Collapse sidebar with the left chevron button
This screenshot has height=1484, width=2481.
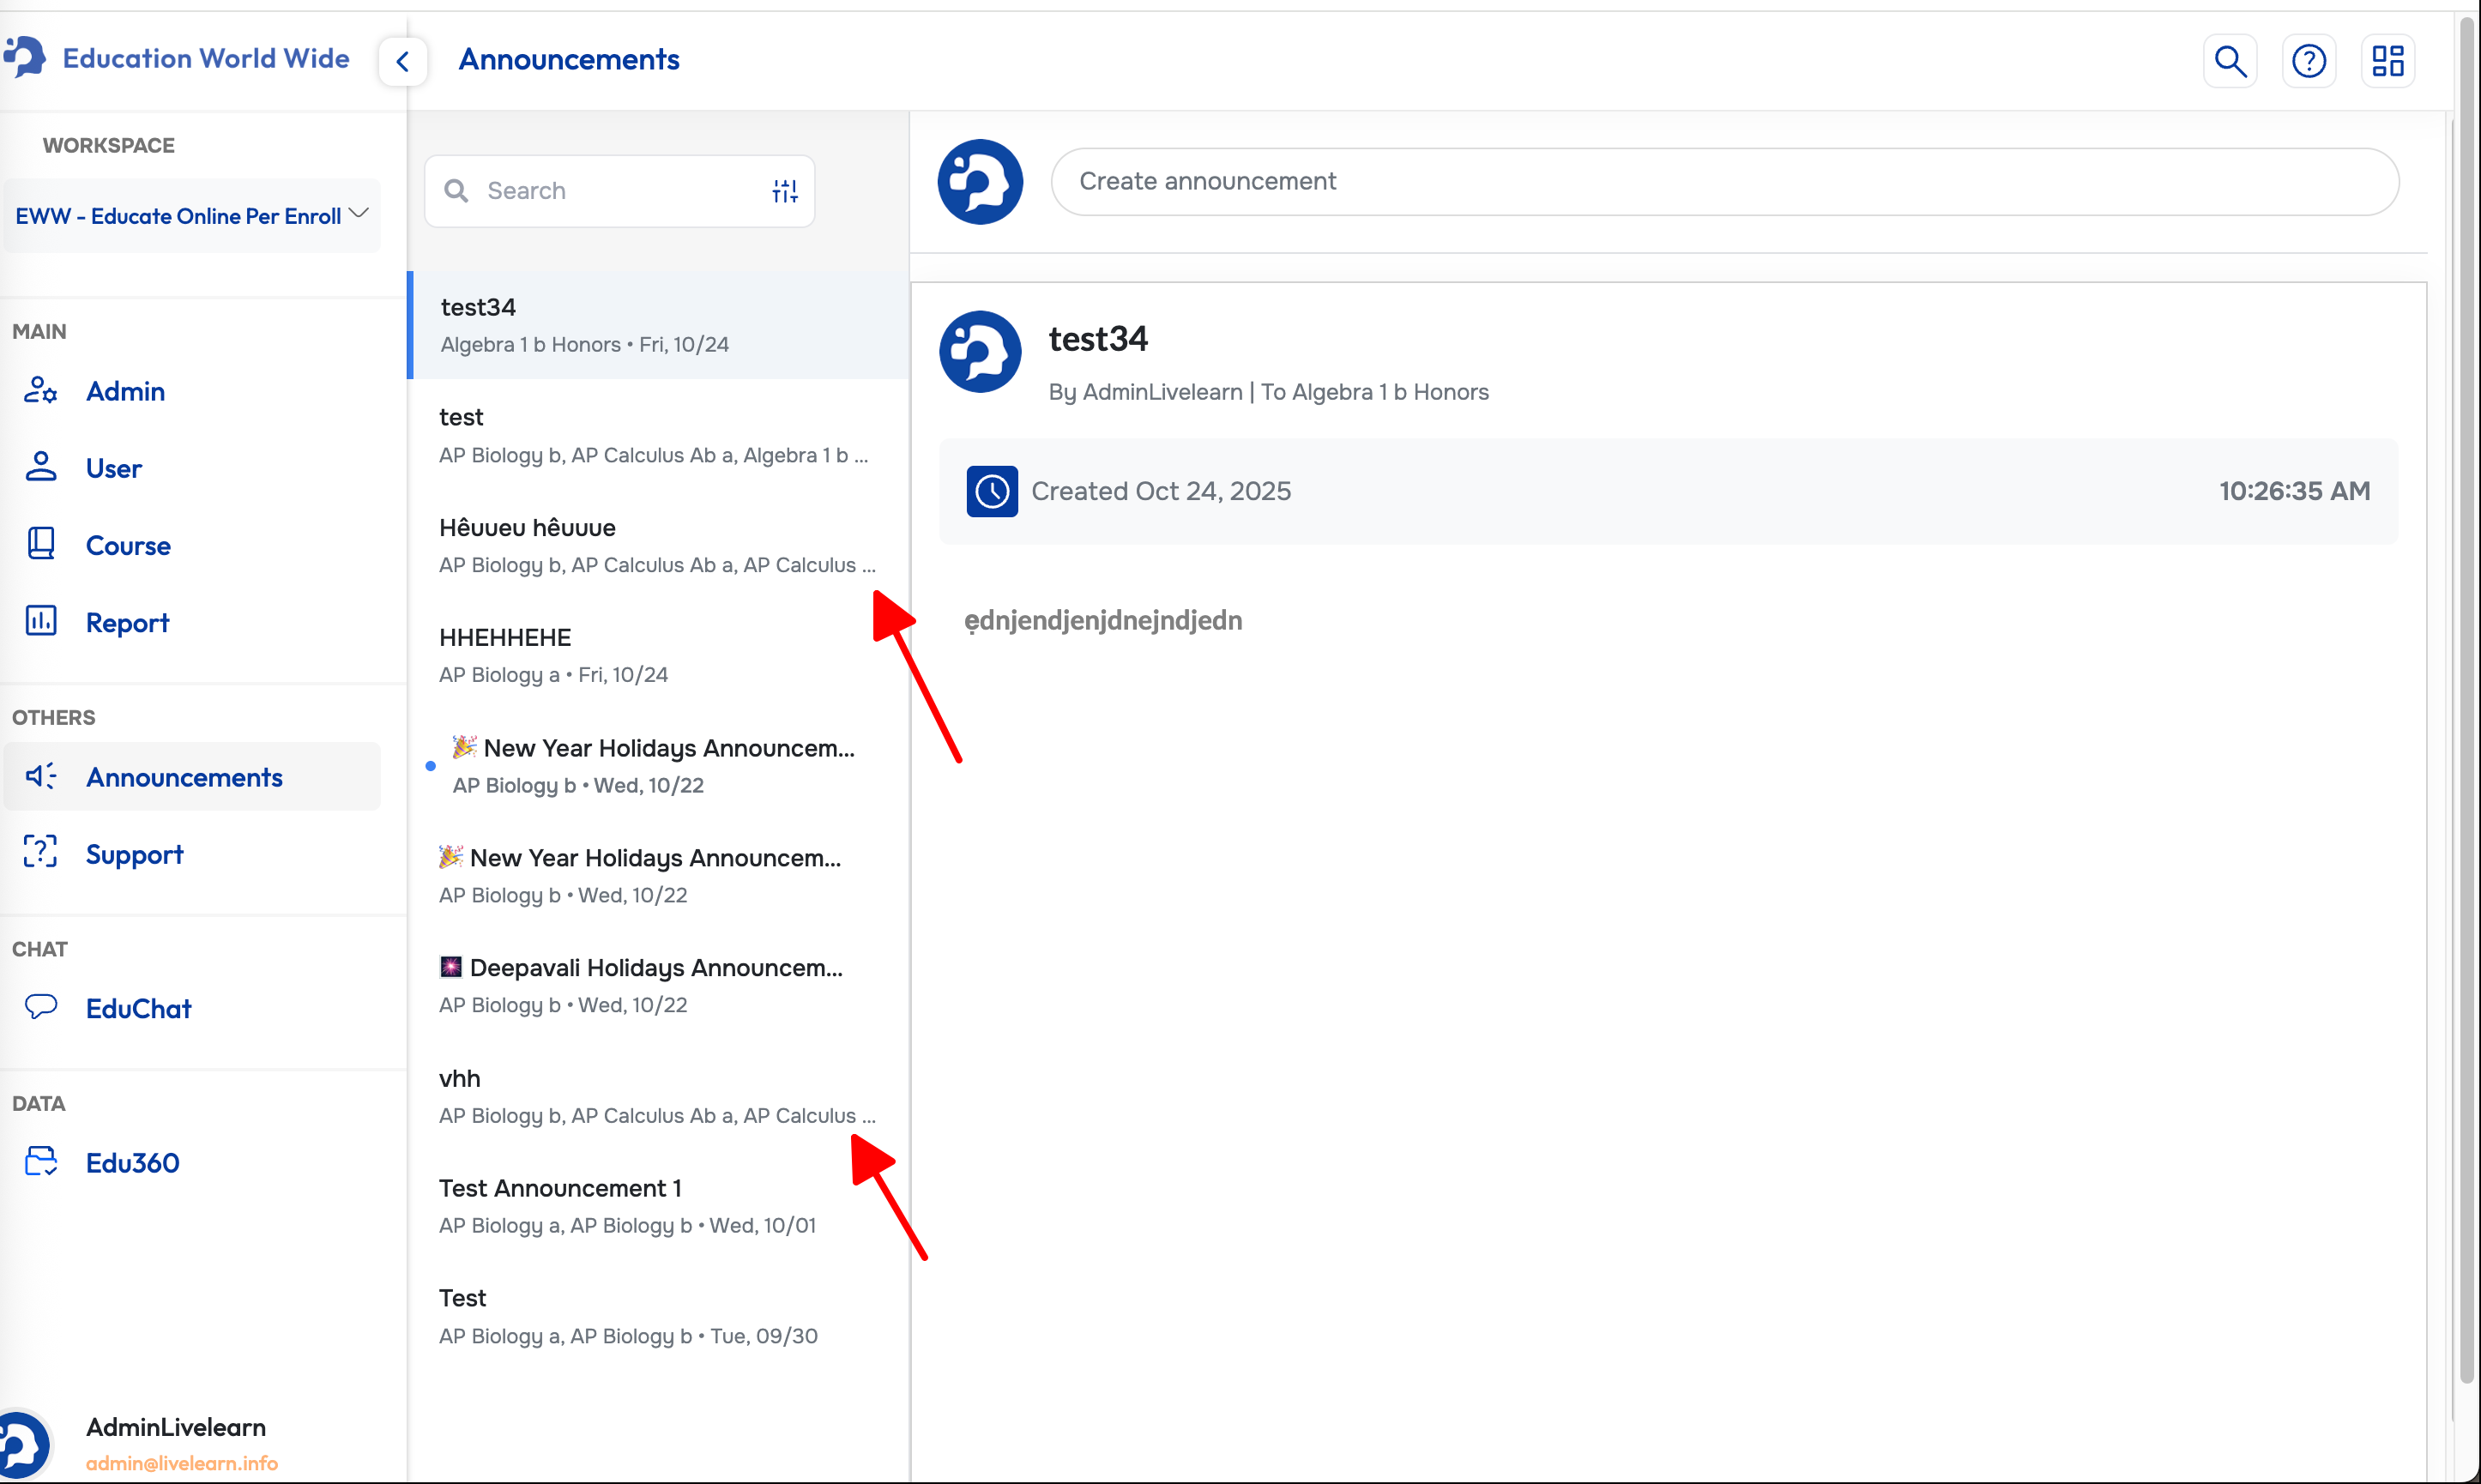pyautogui.click(x=402, y=61)
